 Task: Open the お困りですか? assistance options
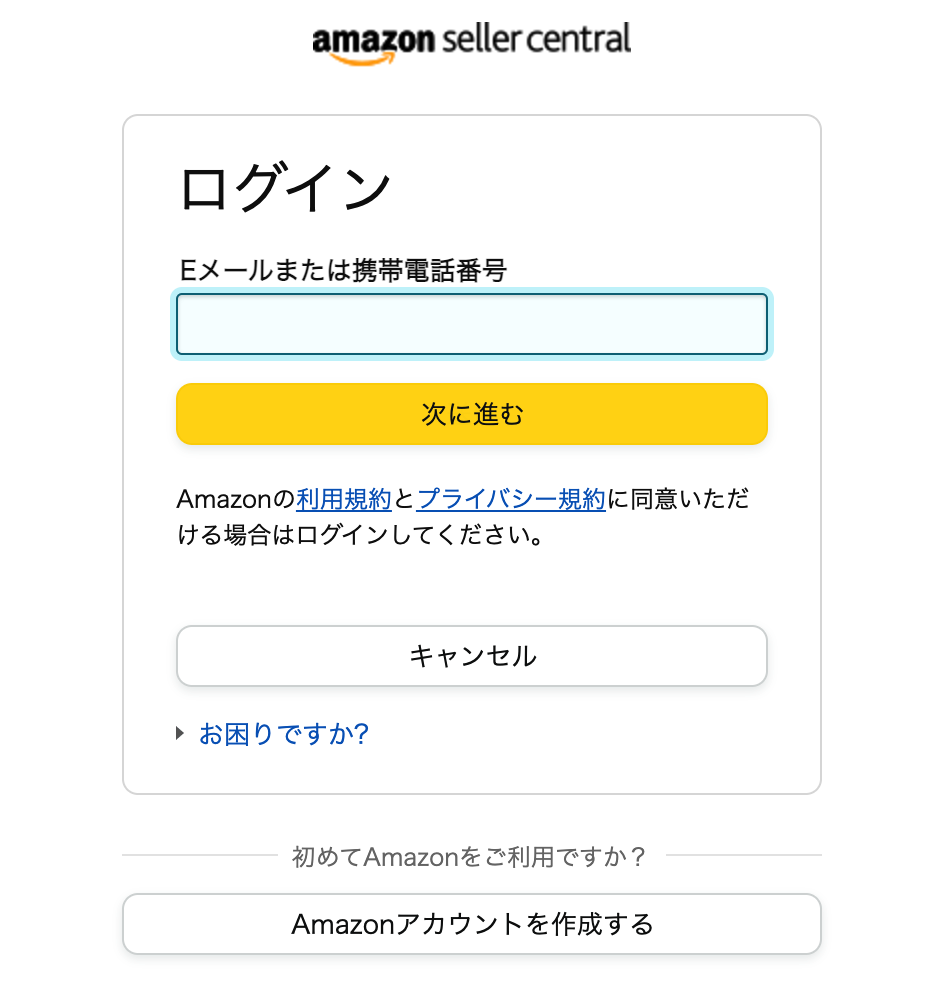pos(283,733)
